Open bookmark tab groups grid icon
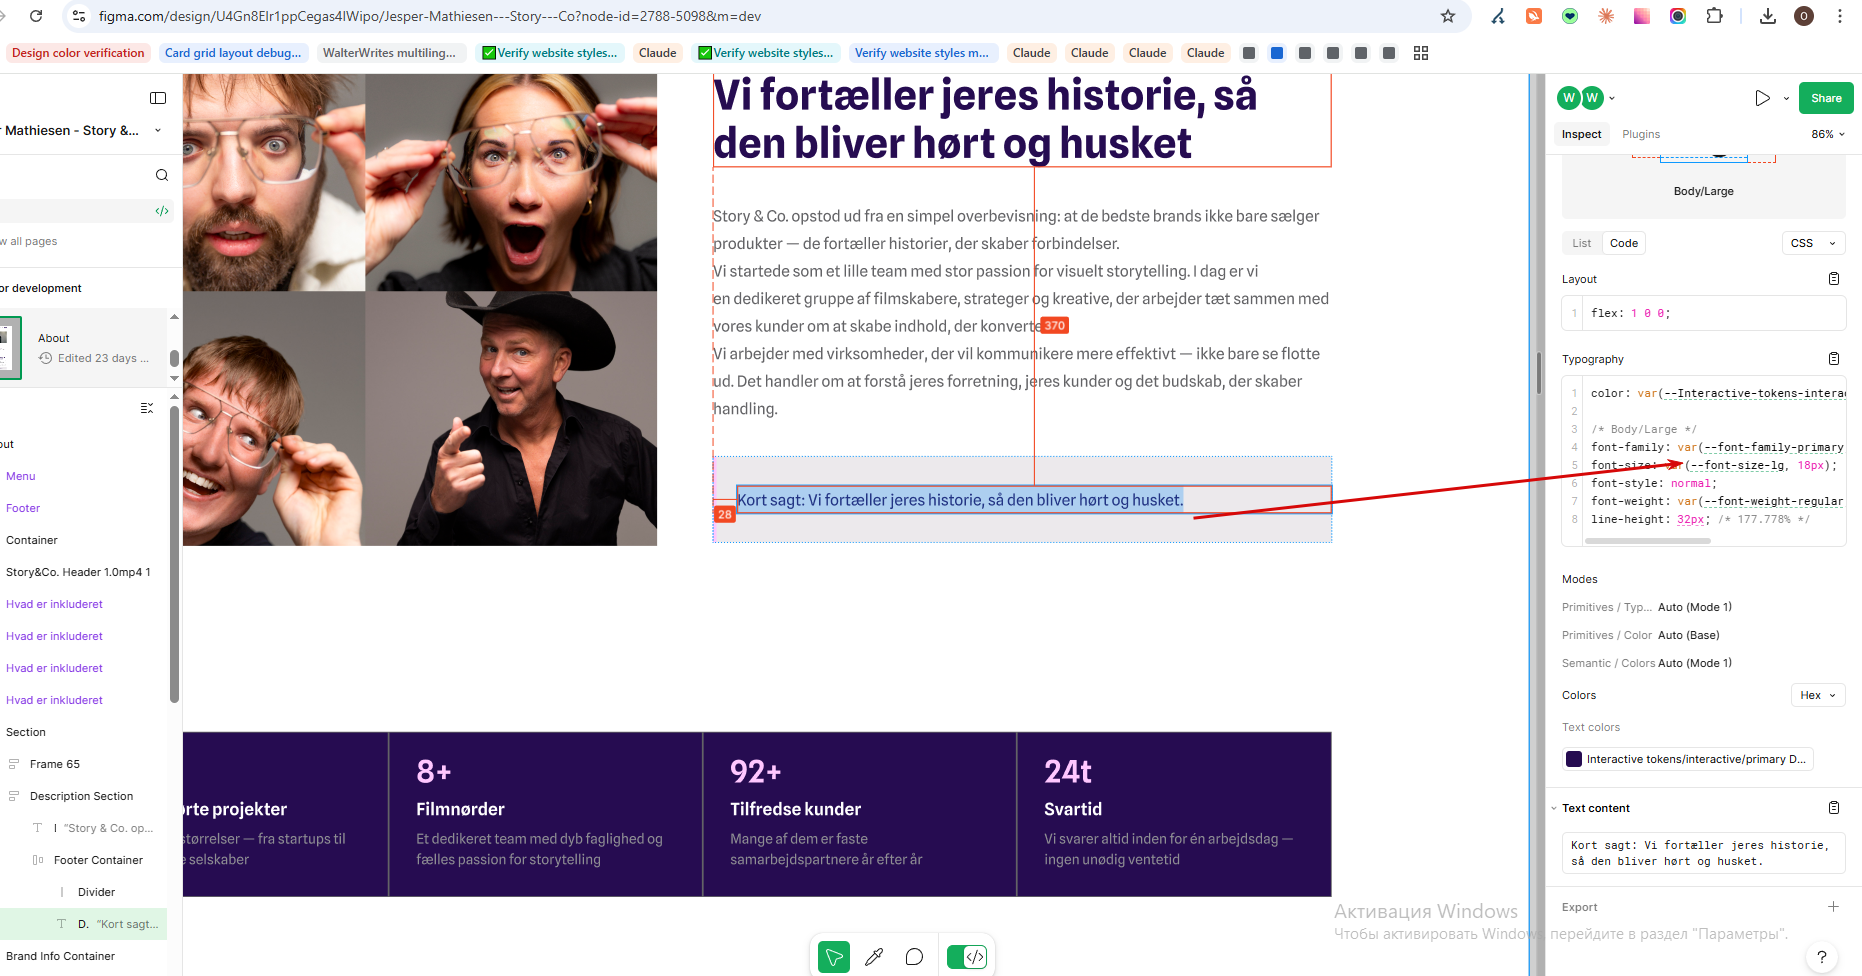The height and width of the screenshot is (976, 1862). pyautogui.click(x=1421, y=53)
